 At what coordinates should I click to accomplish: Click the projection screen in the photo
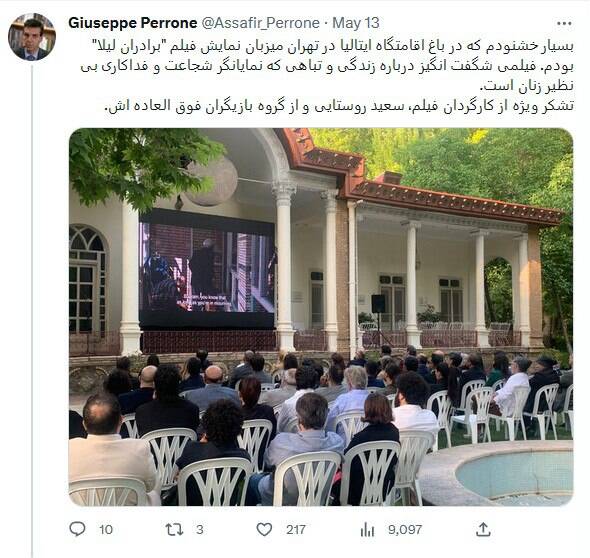point(207,268)
